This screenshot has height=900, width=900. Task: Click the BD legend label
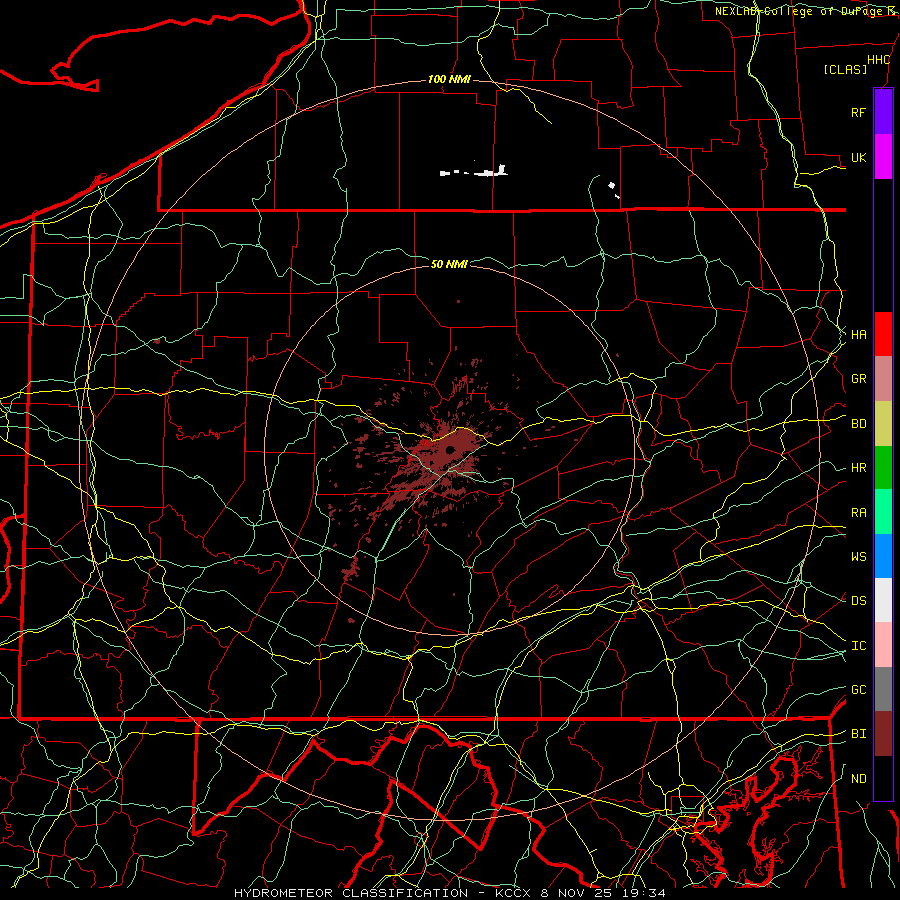click(x=858, y=424)
